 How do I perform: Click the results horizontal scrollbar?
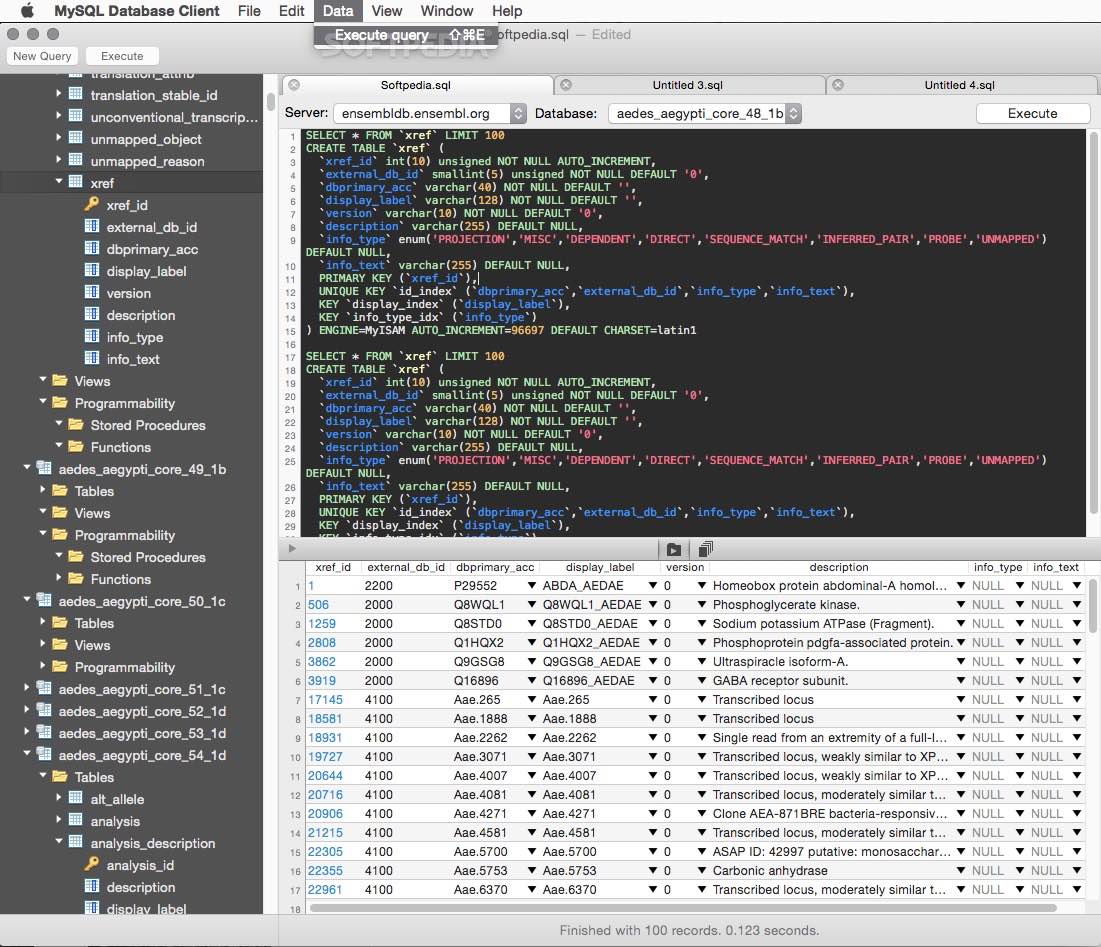click(x=683, y=908)
